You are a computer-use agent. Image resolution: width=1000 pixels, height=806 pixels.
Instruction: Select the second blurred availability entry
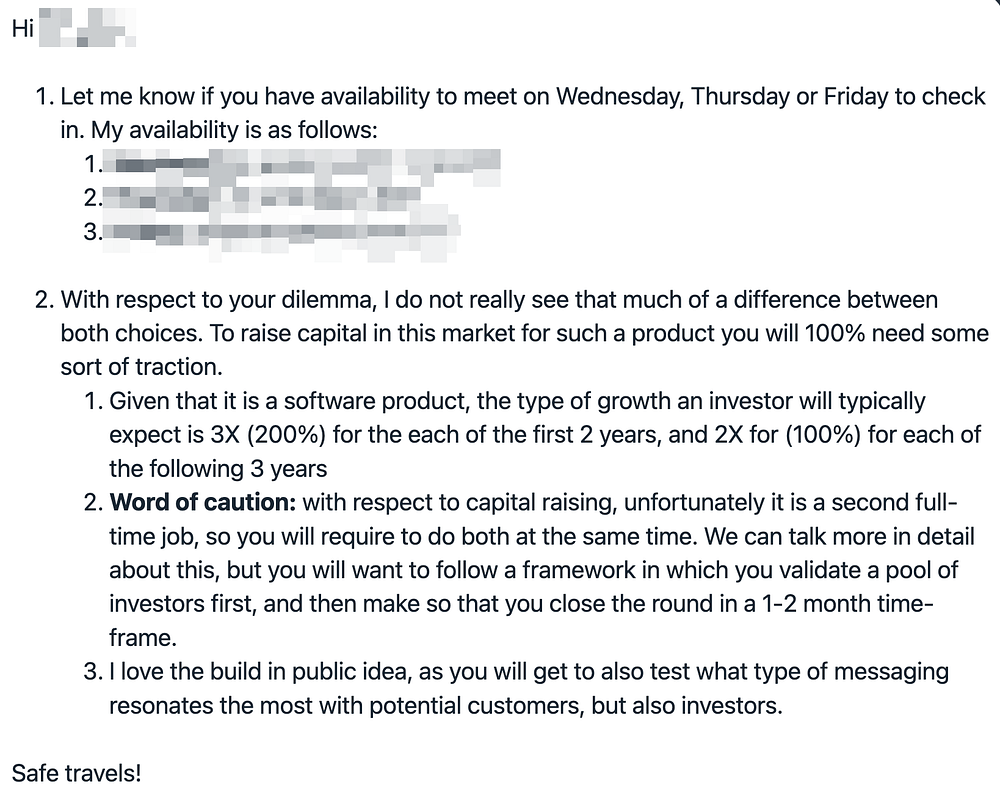[265, 199]
